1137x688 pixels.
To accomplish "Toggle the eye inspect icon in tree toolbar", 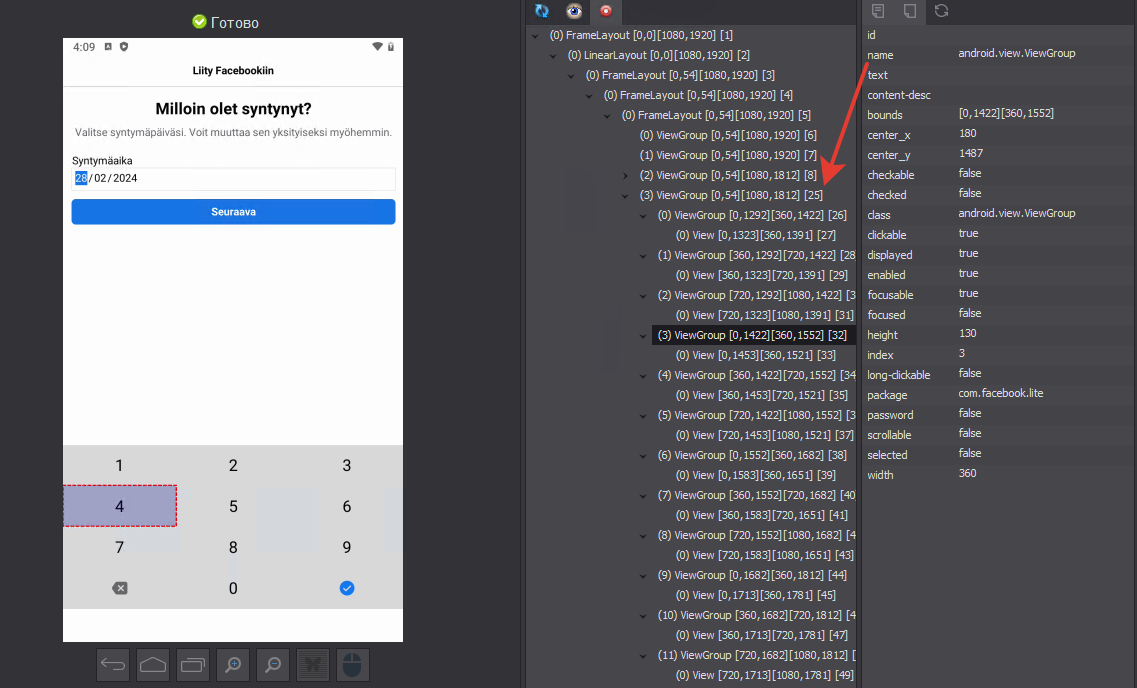I will tap(574, 11).
